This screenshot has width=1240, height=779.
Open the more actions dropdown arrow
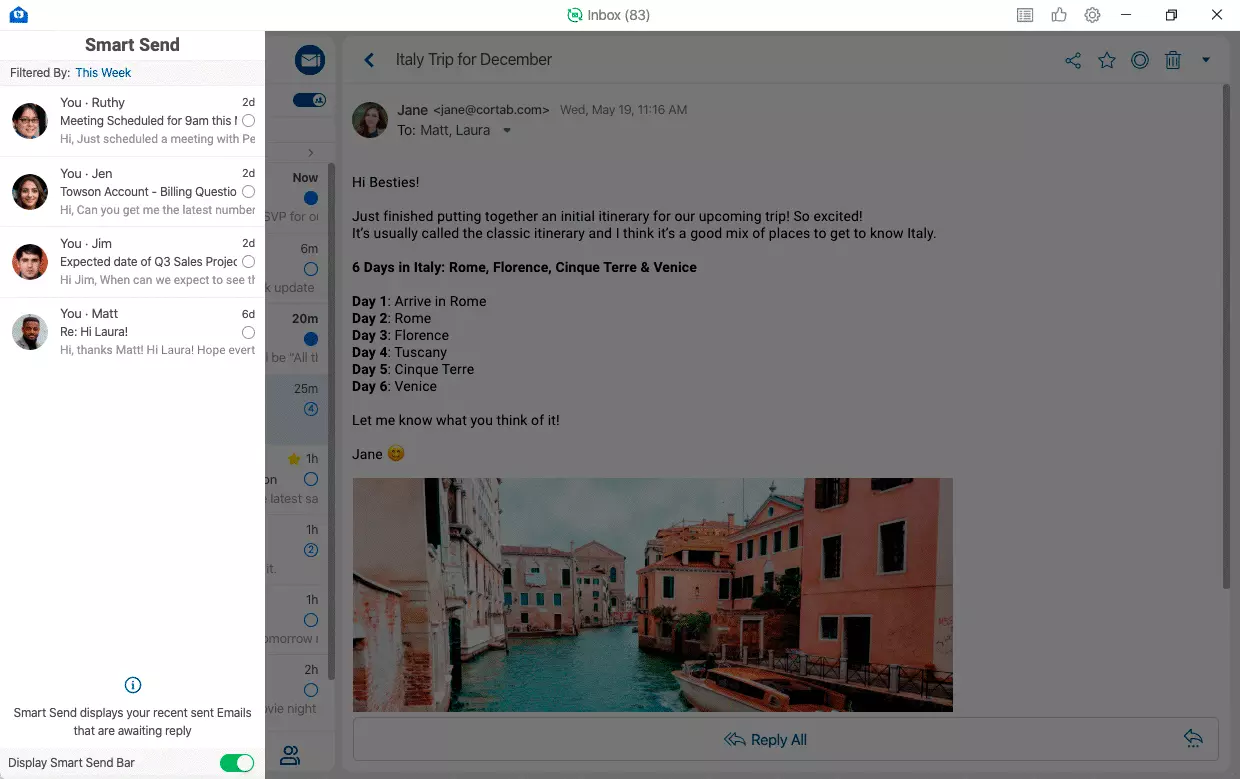tap(1205, 60)
